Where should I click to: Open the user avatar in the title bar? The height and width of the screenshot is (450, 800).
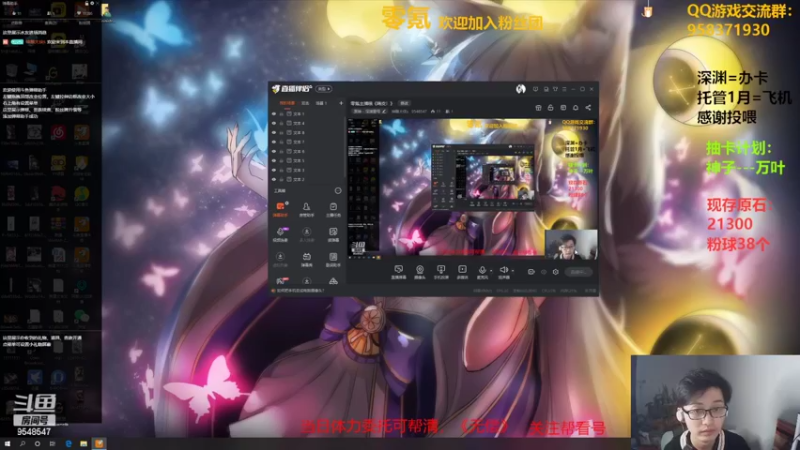pyautogui.click(x=520, y=89)
